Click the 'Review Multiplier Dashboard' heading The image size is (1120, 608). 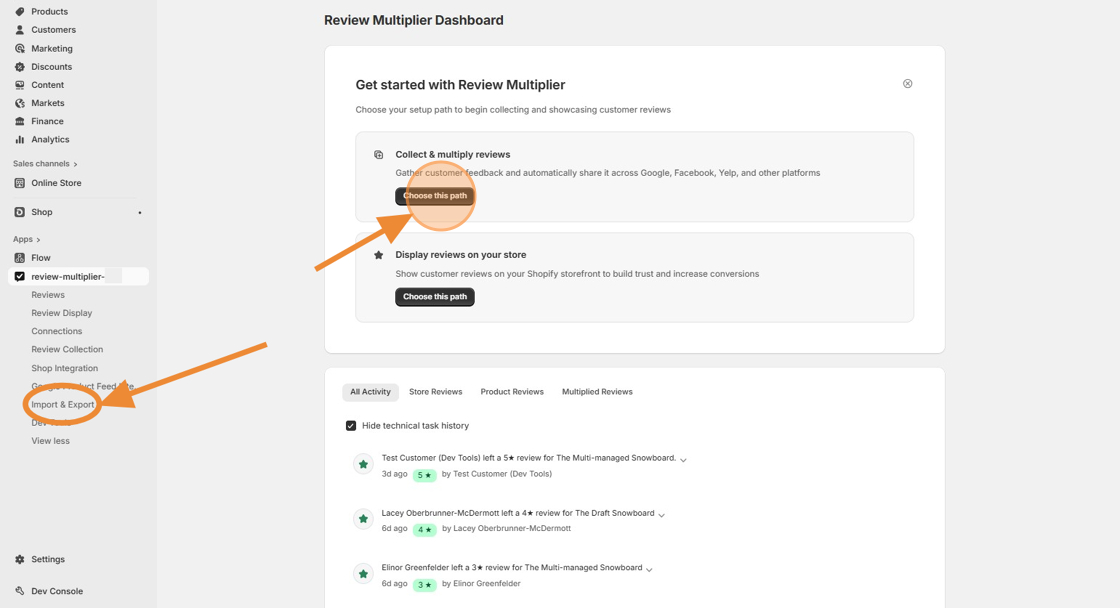tap(414, 20)
